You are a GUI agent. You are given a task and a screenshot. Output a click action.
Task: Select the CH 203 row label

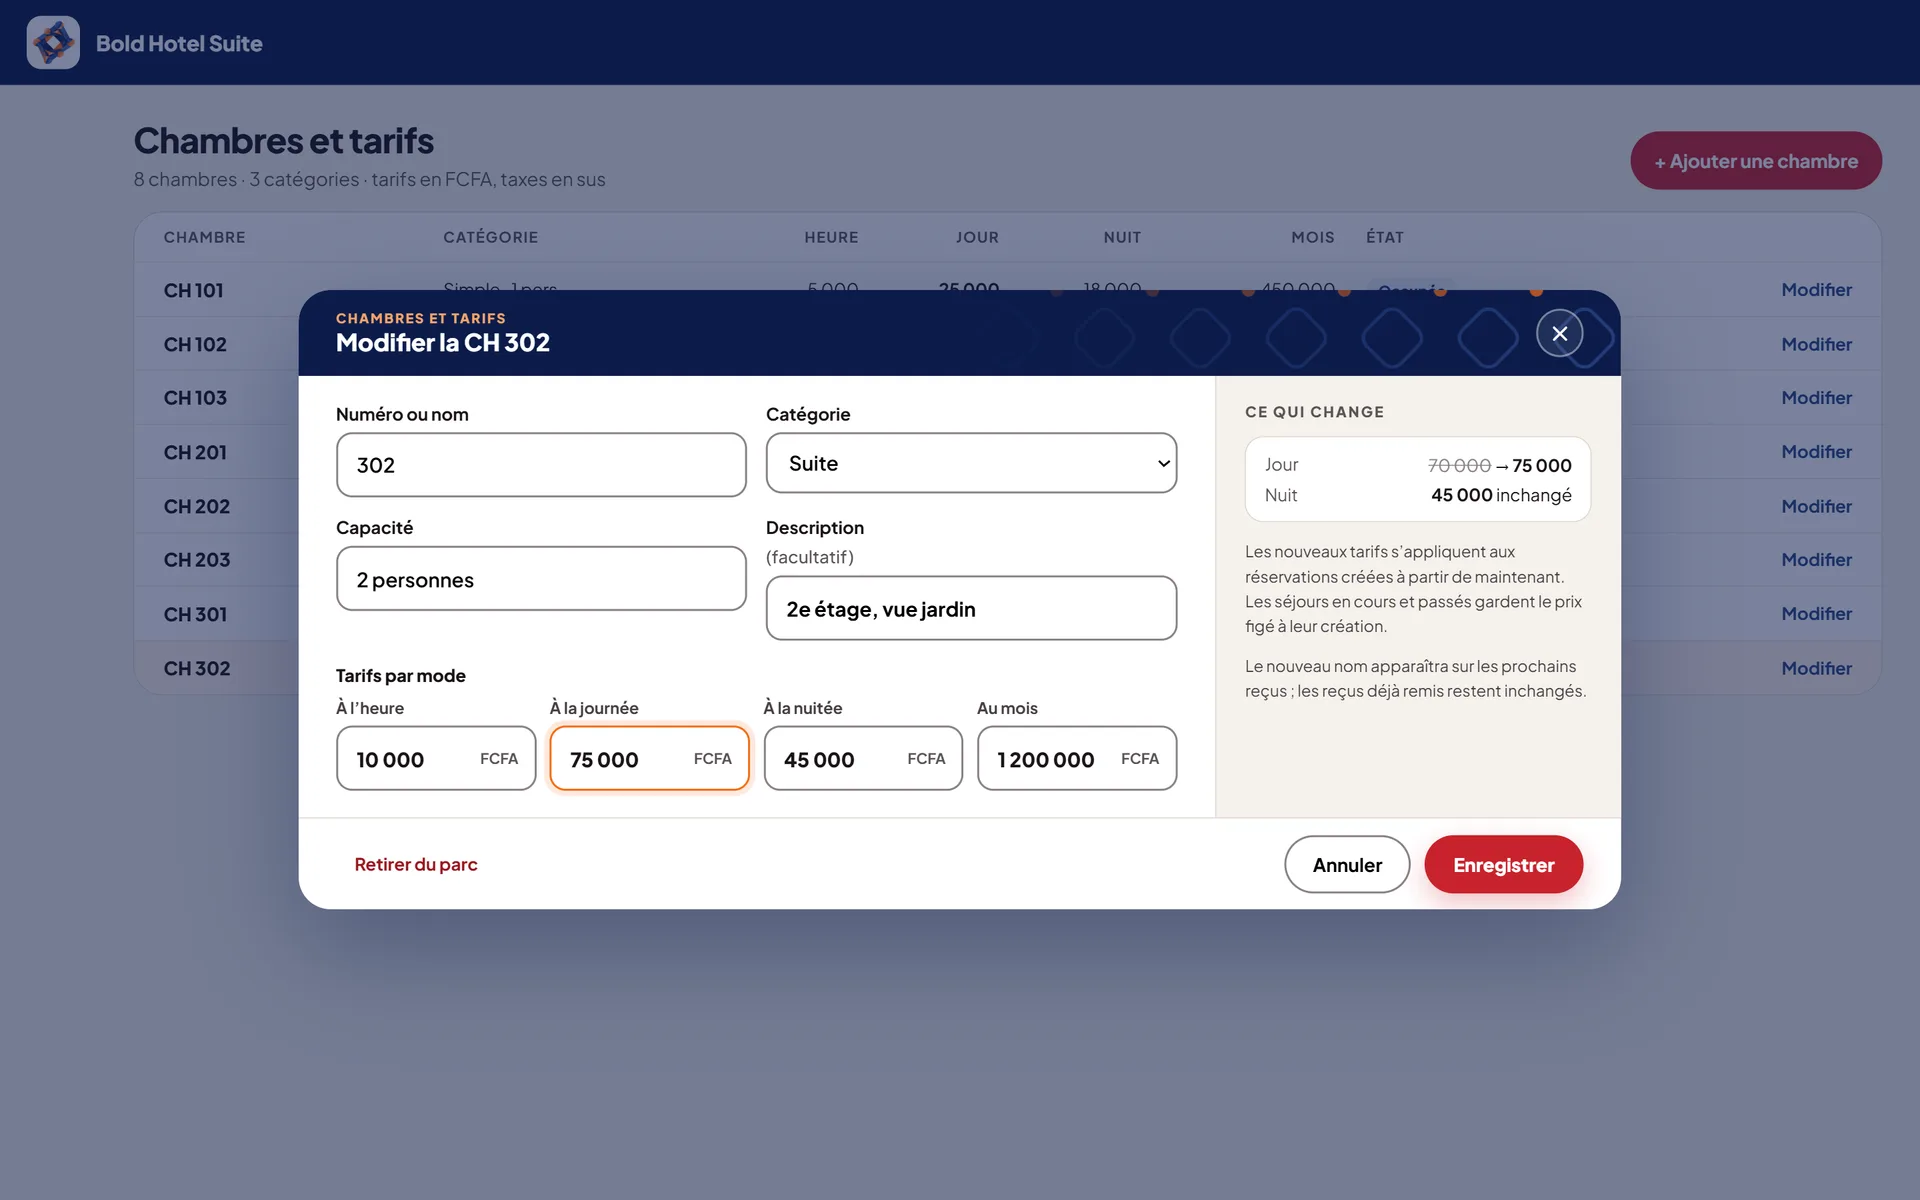(197, 560)
